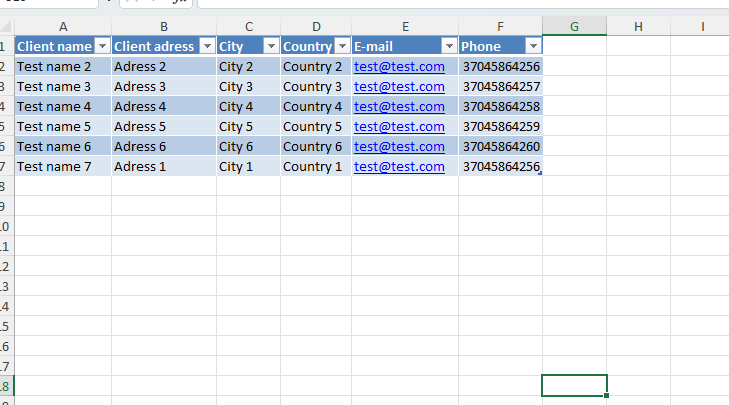Select cell Country 3
This screenshot has width=729, height=405.
pos(316,86)
